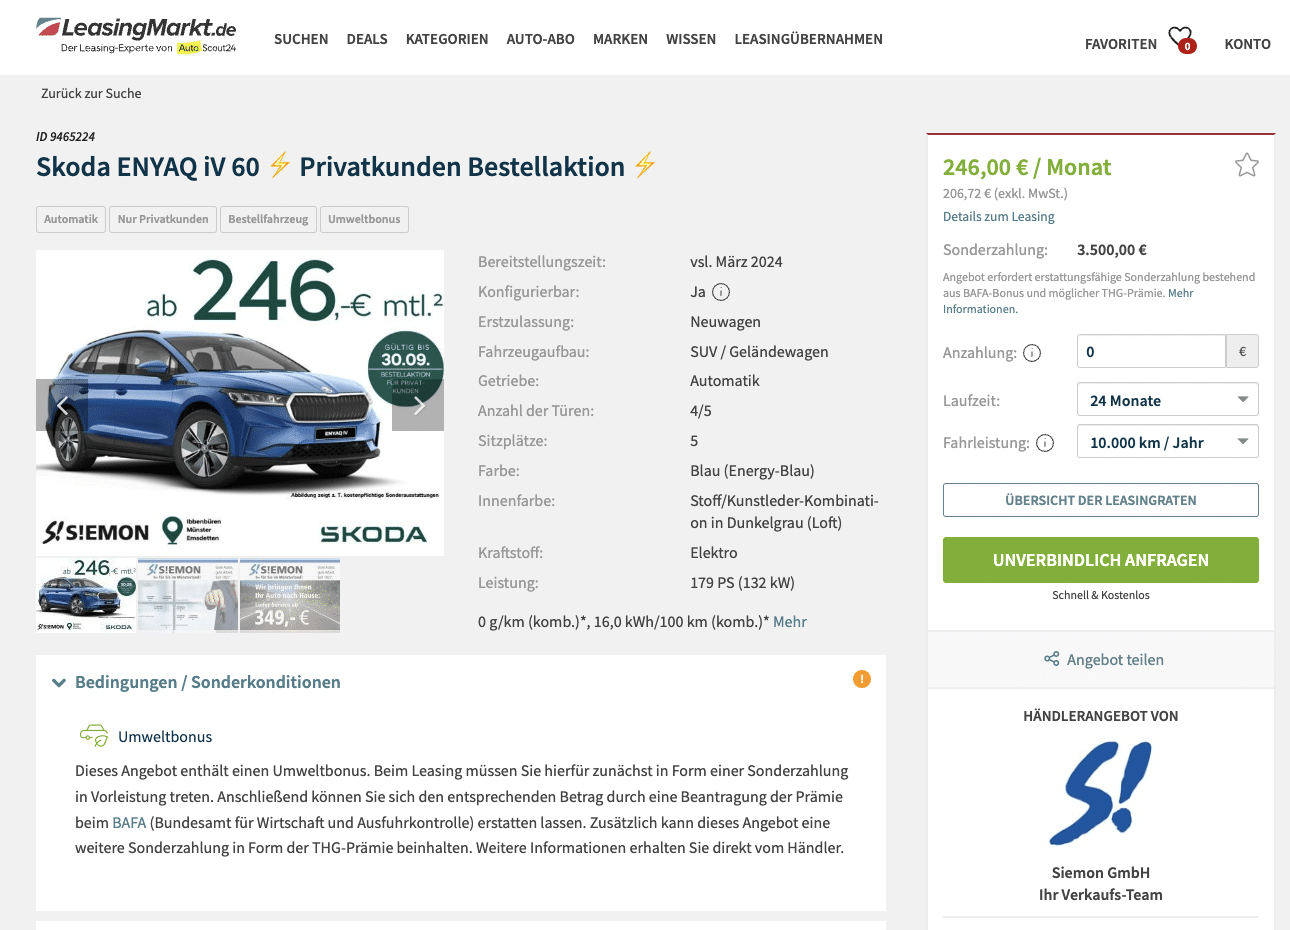Screen dimensions: 1290x930
Task: Click the Umweltbonus section heading
Action: [165, 737]
